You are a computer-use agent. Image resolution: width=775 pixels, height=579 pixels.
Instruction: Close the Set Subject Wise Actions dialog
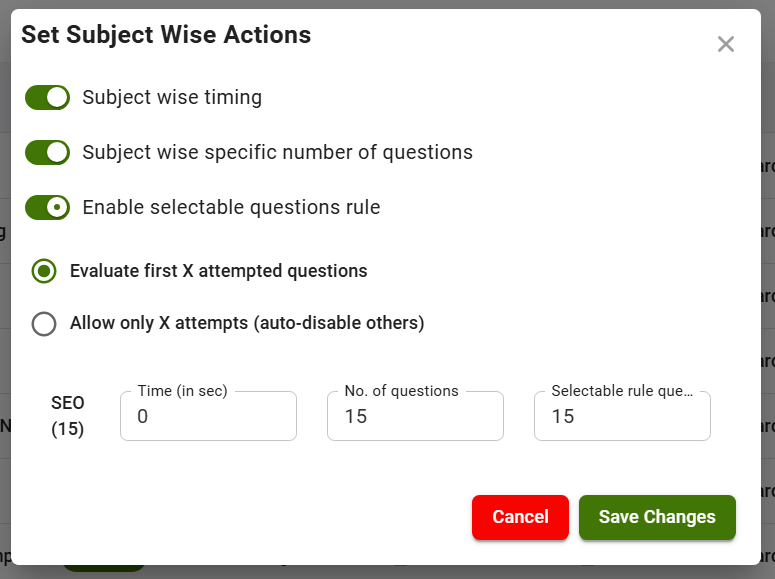(x=726, y=44)
